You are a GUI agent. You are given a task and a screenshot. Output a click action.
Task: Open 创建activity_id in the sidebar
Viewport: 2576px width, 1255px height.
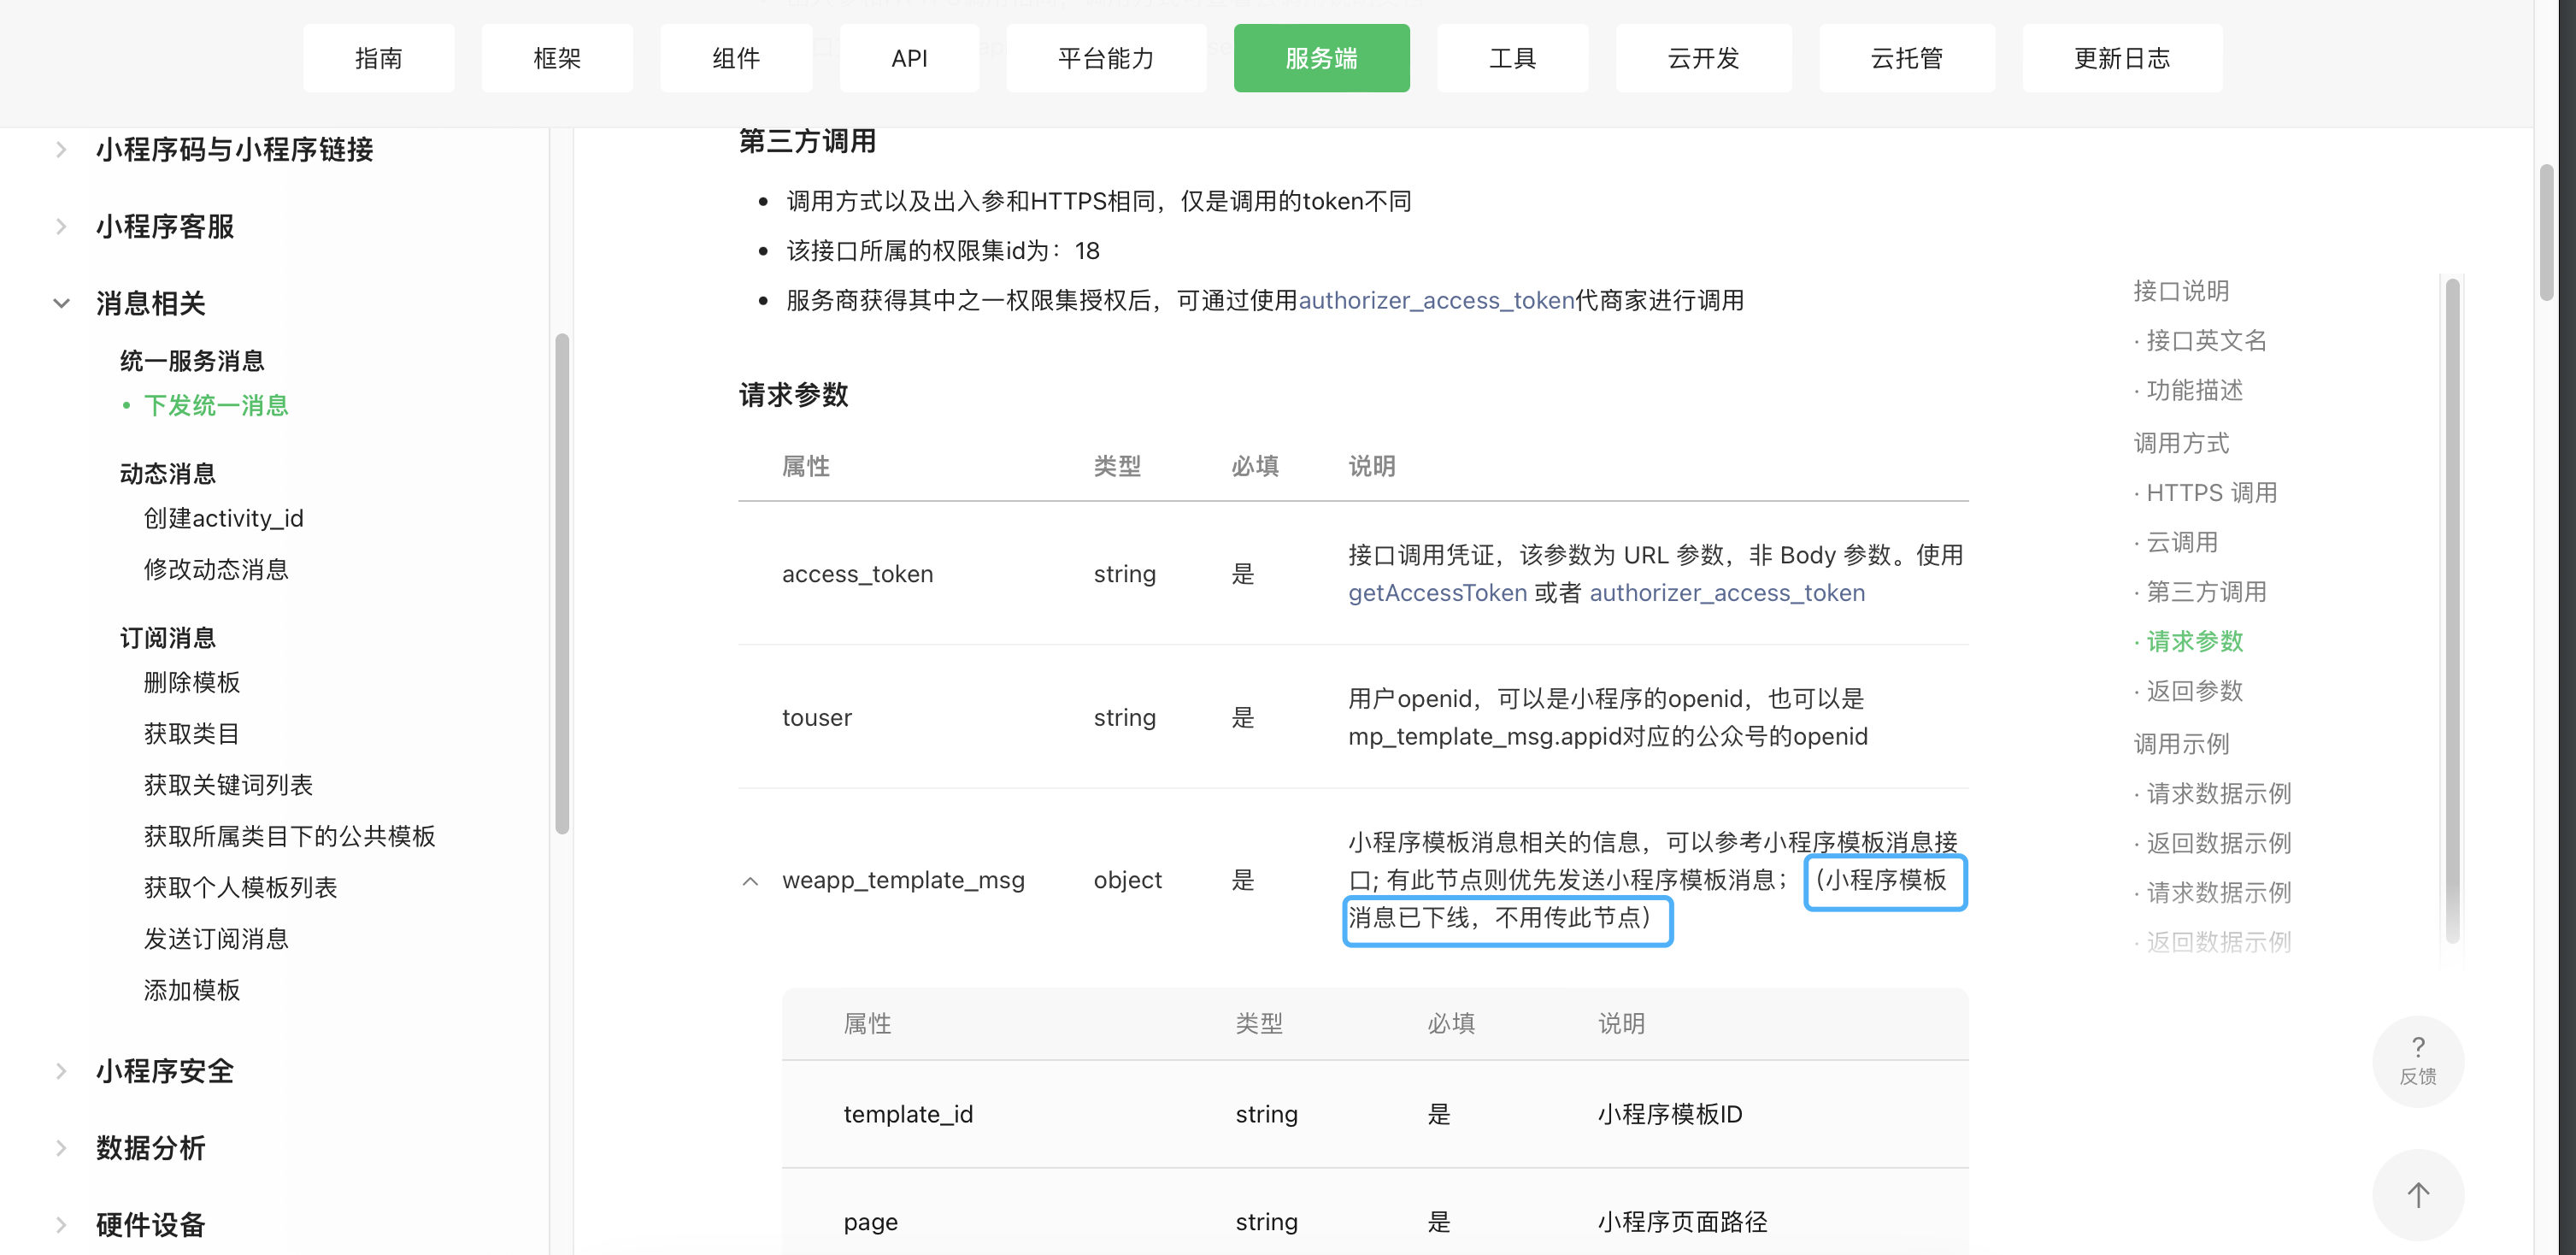pyautogui.click(x=223, y=518)
